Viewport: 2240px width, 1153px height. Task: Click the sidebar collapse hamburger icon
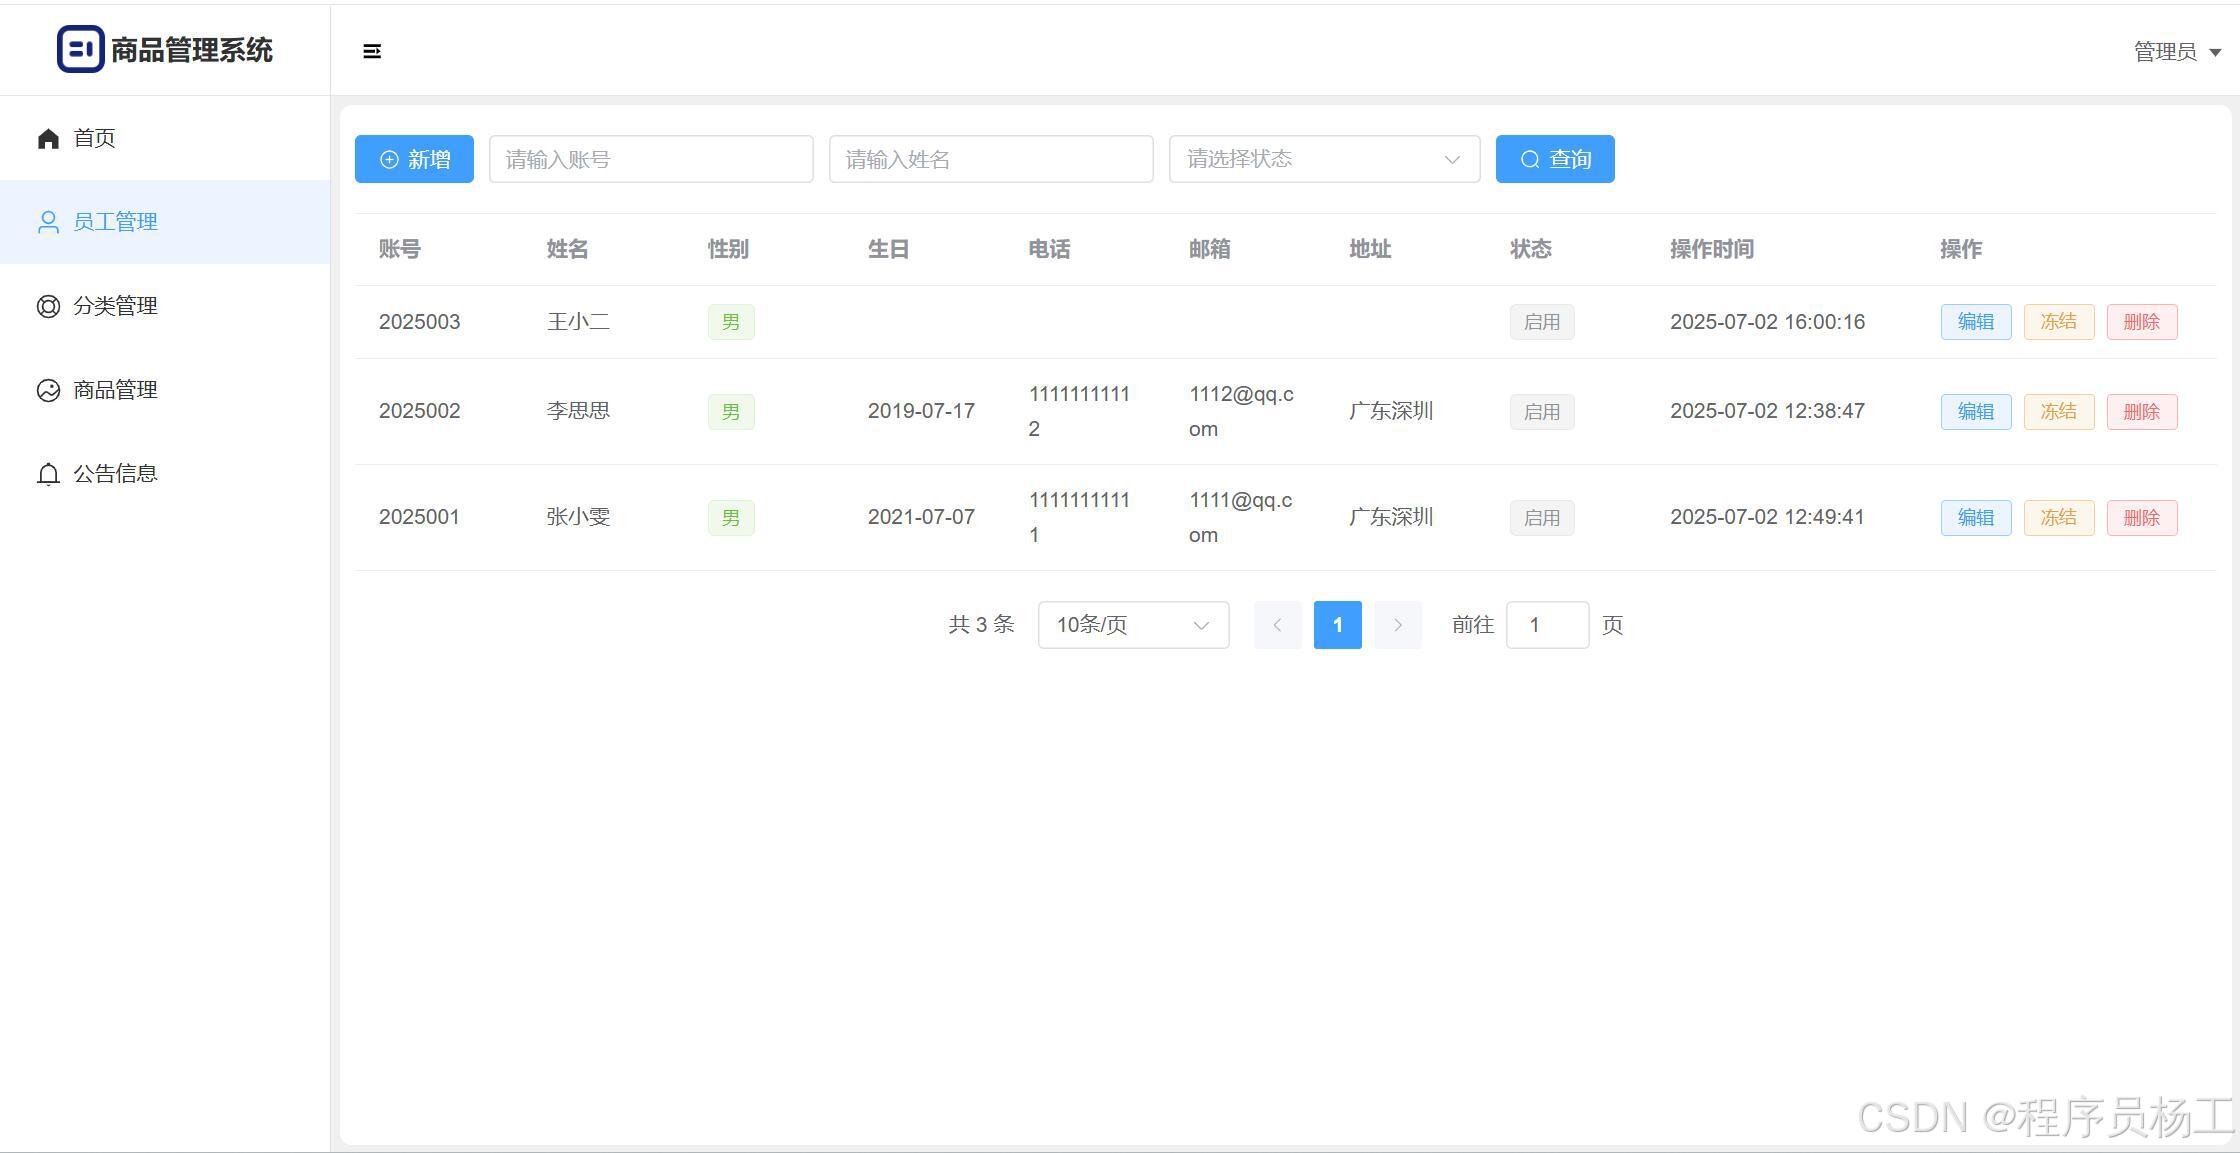372,51
